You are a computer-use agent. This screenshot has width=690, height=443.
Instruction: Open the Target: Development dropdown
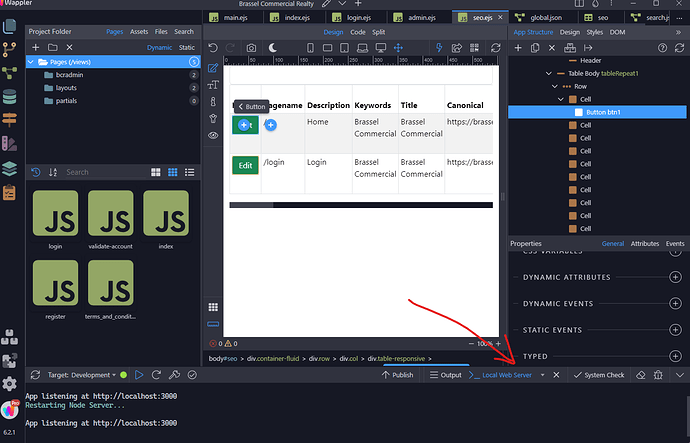pos(81,375)
